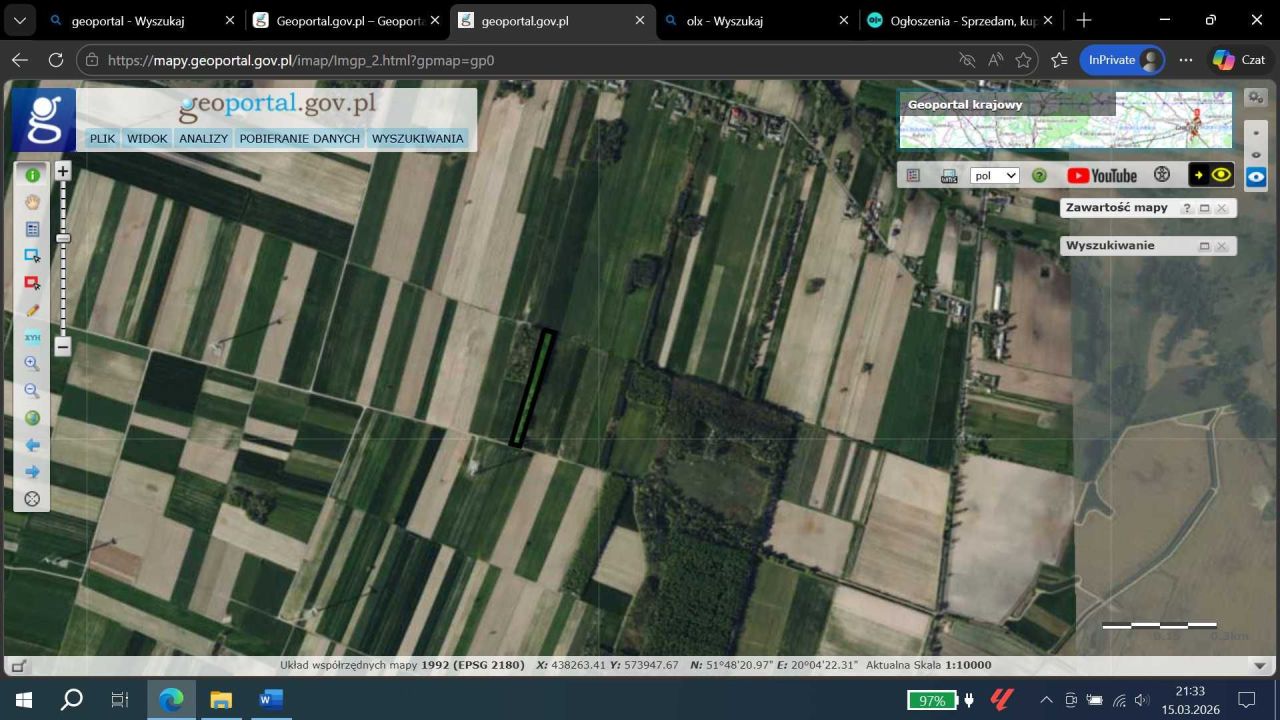
Task: Pick the pencil drawing tool
Action: (32, 310)
